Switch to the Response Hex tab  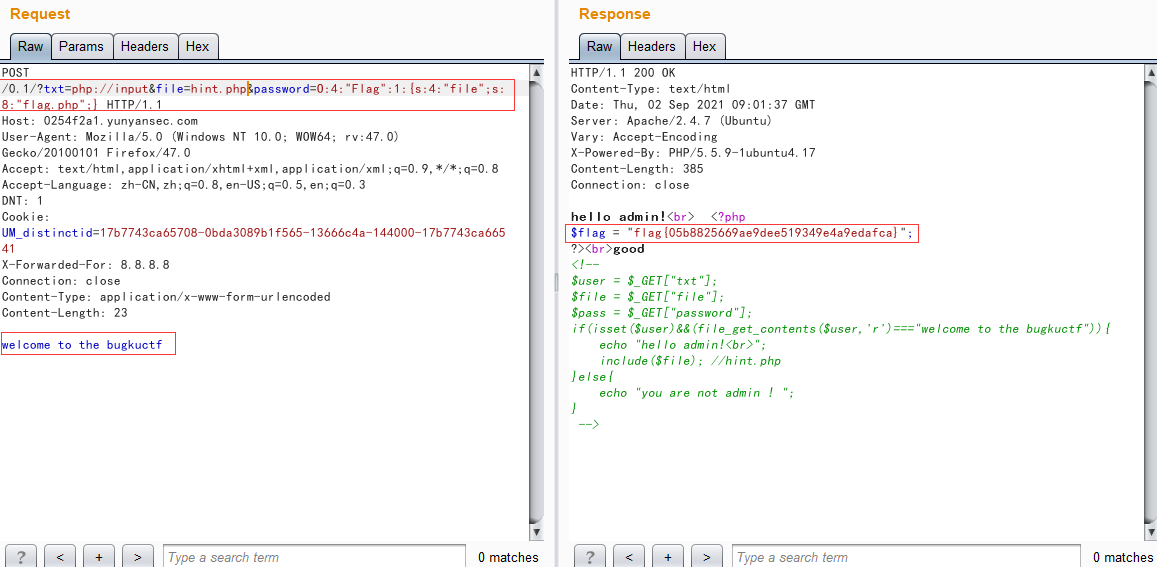705,47
